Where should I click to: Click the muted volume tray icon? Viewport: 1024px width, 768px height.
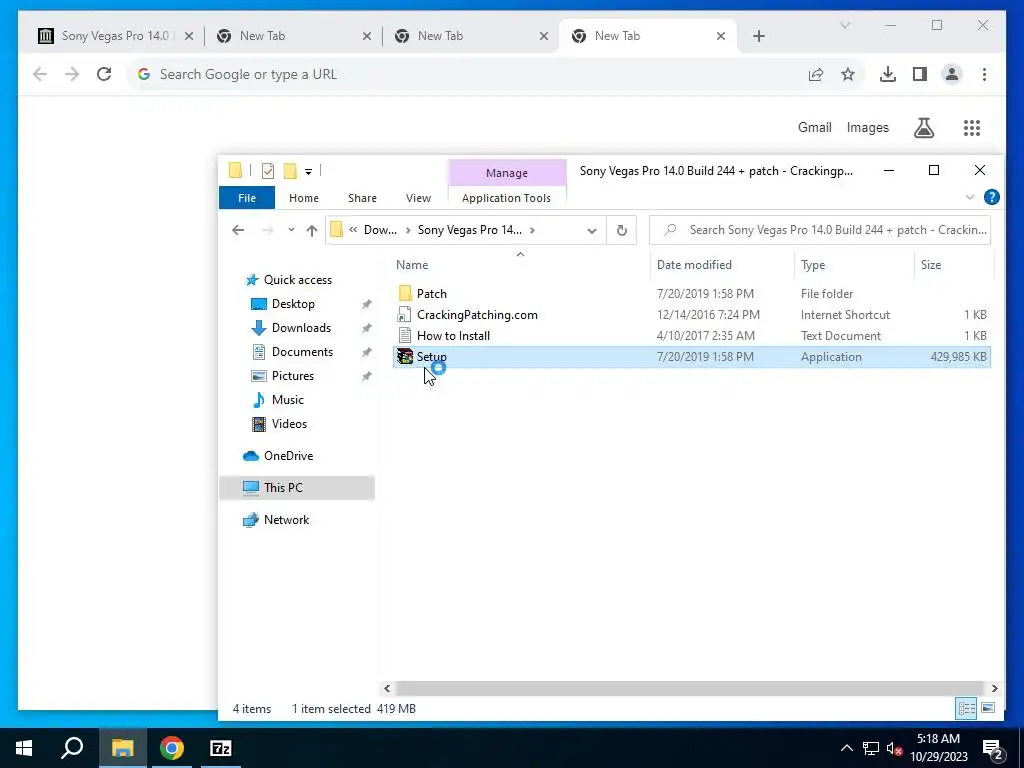[x=894, y=748]
